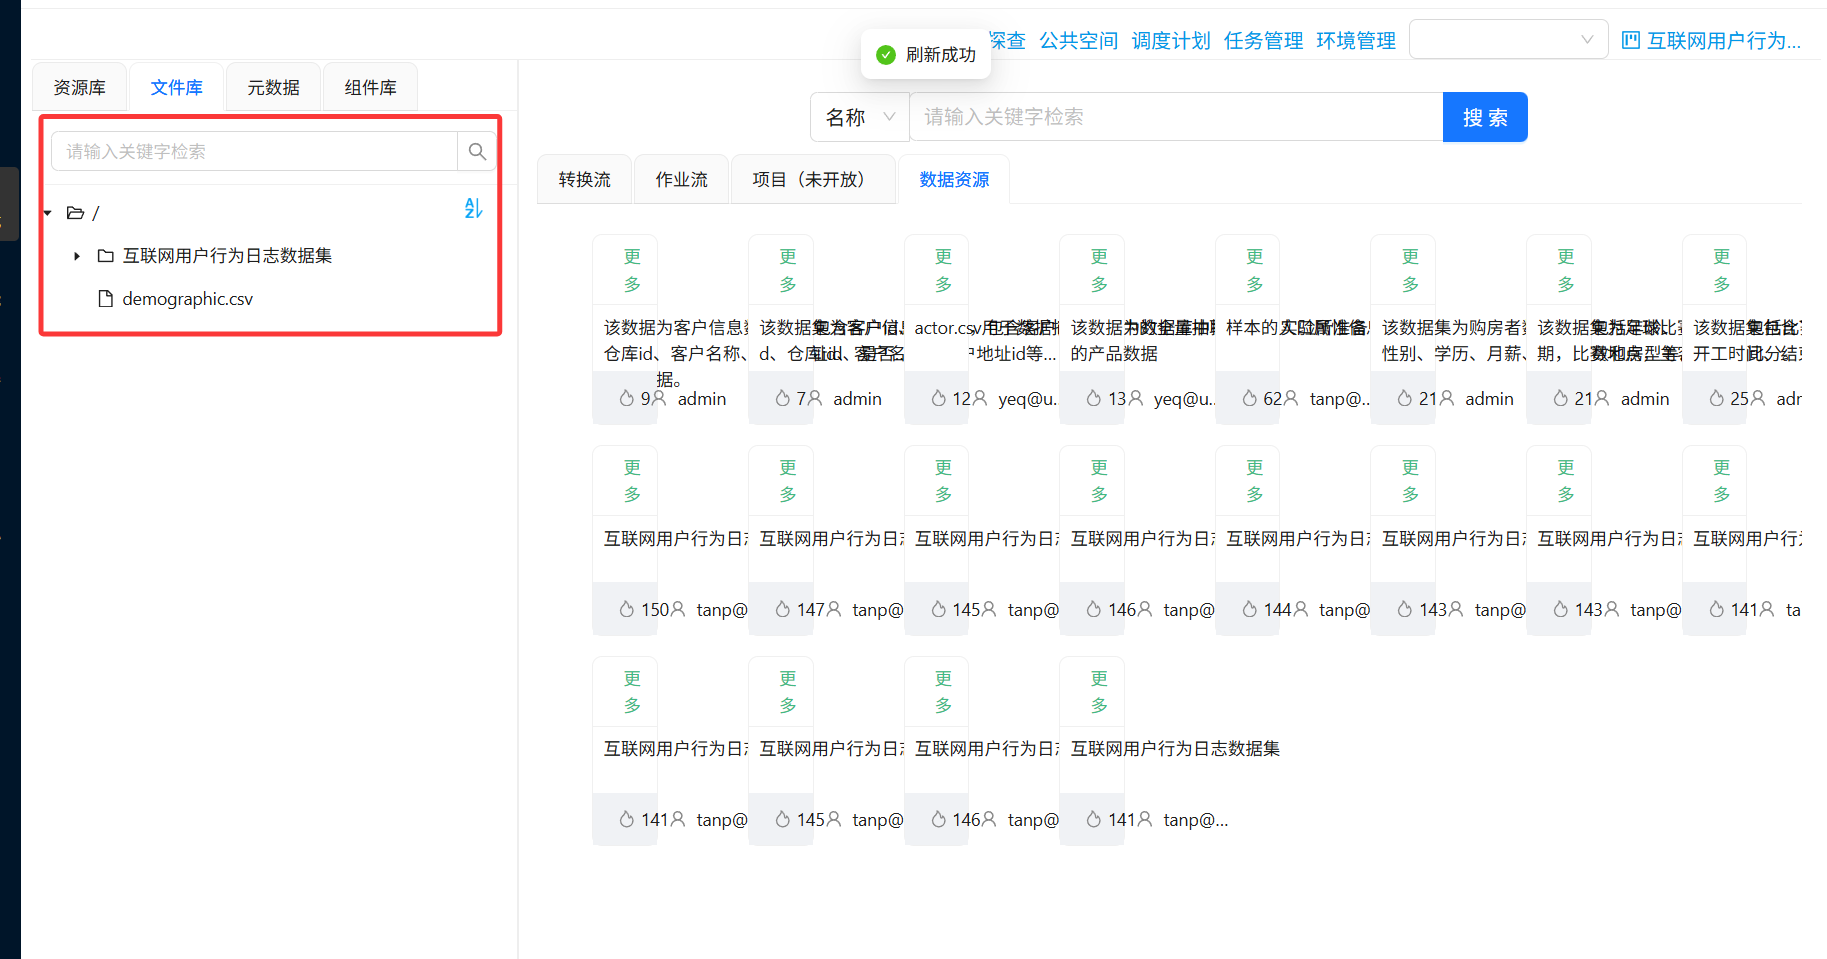Screen dimensions: 1827x959
Task: Switch to the 文件库 tab
Action: coord(177,87)
